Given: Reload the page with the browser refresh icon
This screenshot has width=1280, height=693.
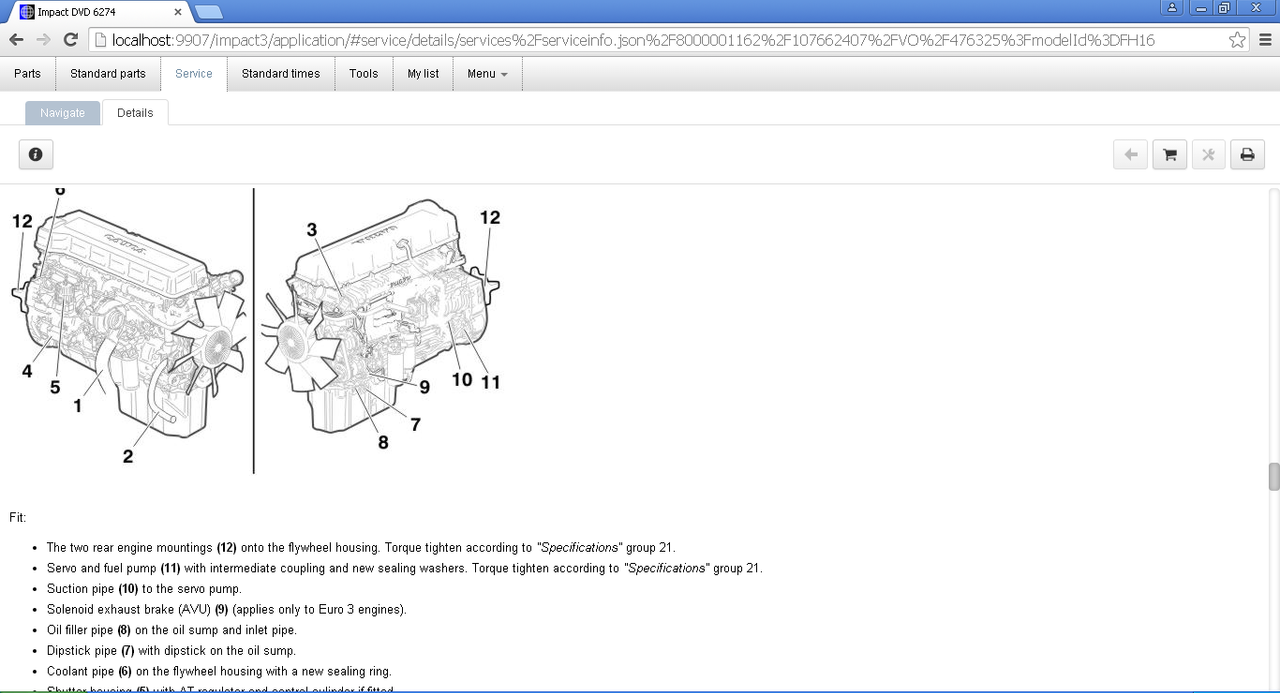Looking at the screenshot, I should (70, 40).
